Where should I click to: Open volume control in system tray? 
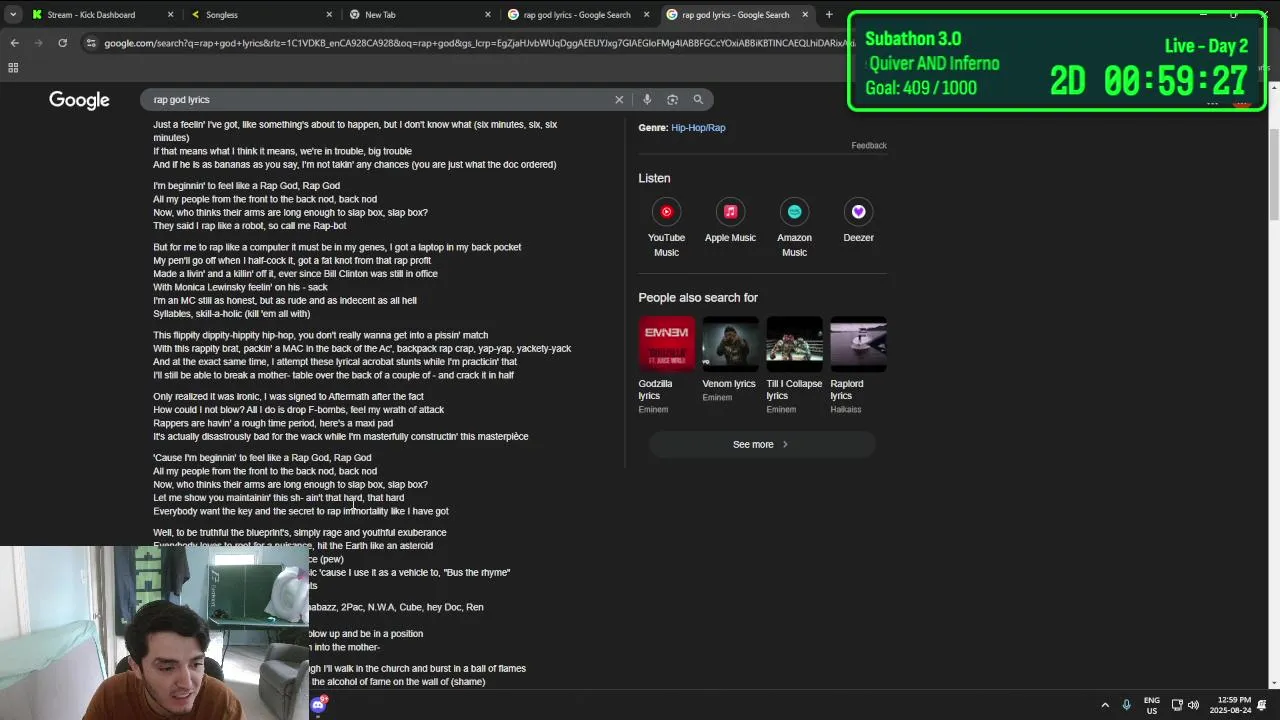[x=1193, y=705]
